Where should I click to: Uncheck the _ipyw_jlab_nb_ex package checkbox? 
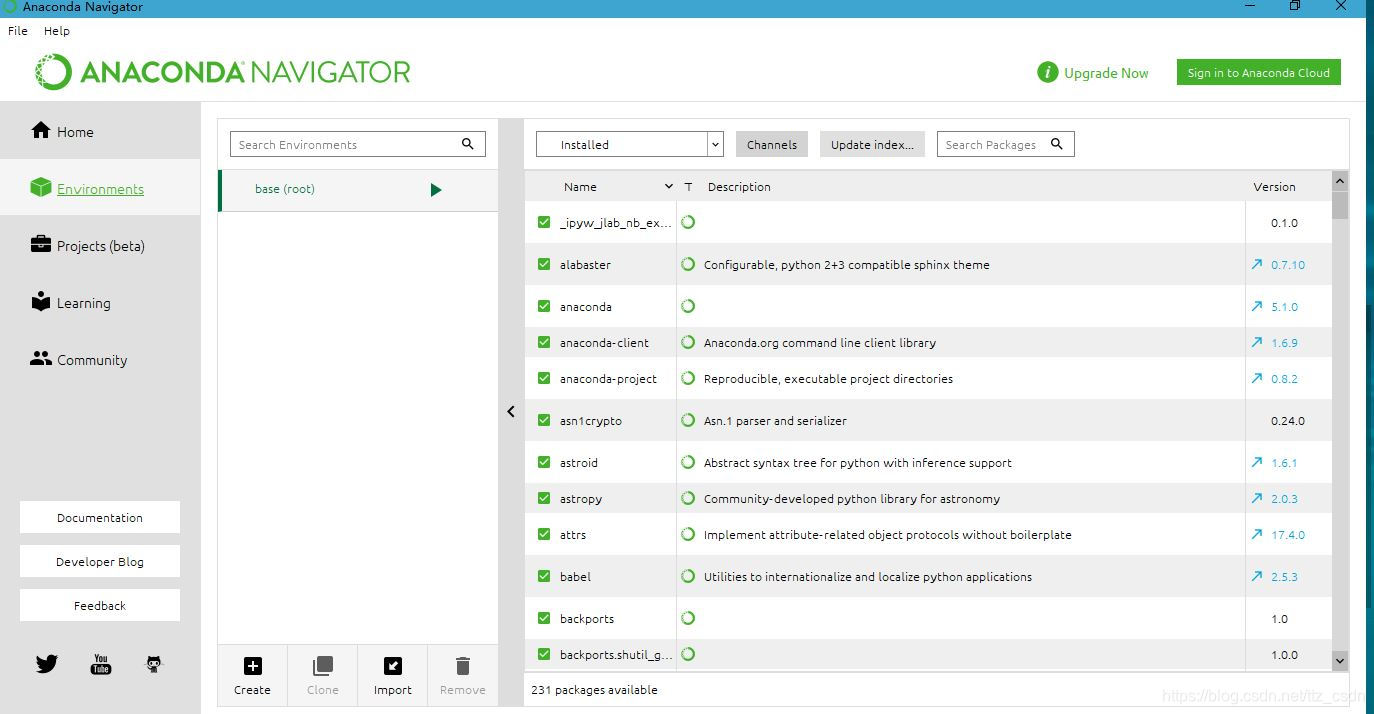pos(544,222)
